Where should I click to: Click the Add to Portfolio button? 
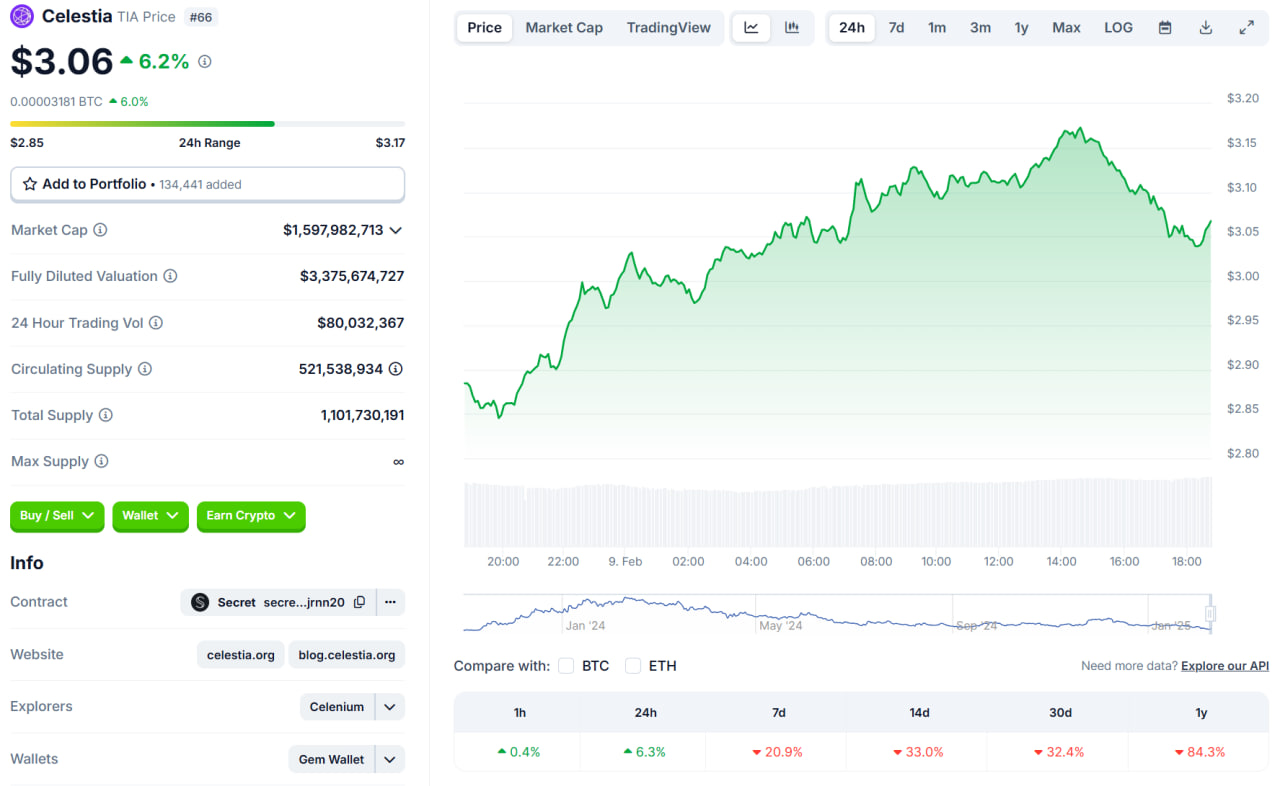(208, 184)
